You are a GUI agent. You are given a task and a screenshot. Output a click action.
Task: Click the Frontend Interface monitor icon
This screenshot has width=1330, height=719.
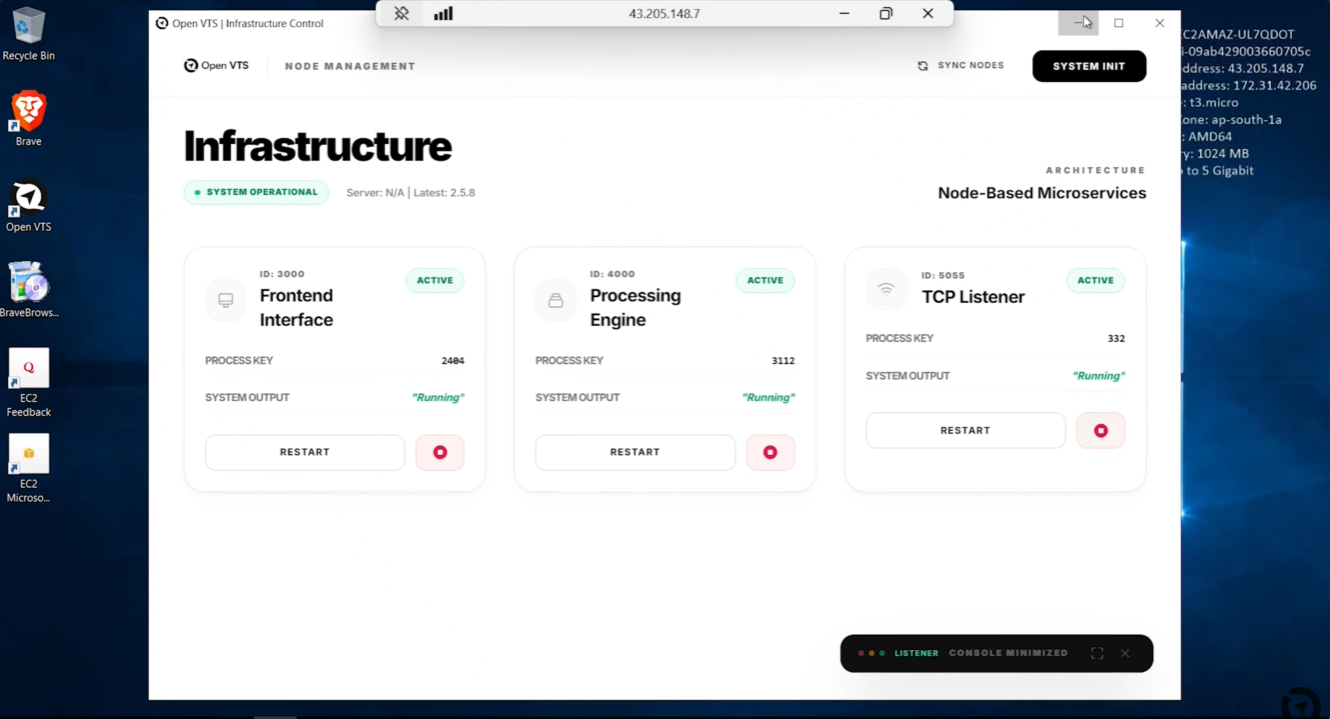click(226, 300)
